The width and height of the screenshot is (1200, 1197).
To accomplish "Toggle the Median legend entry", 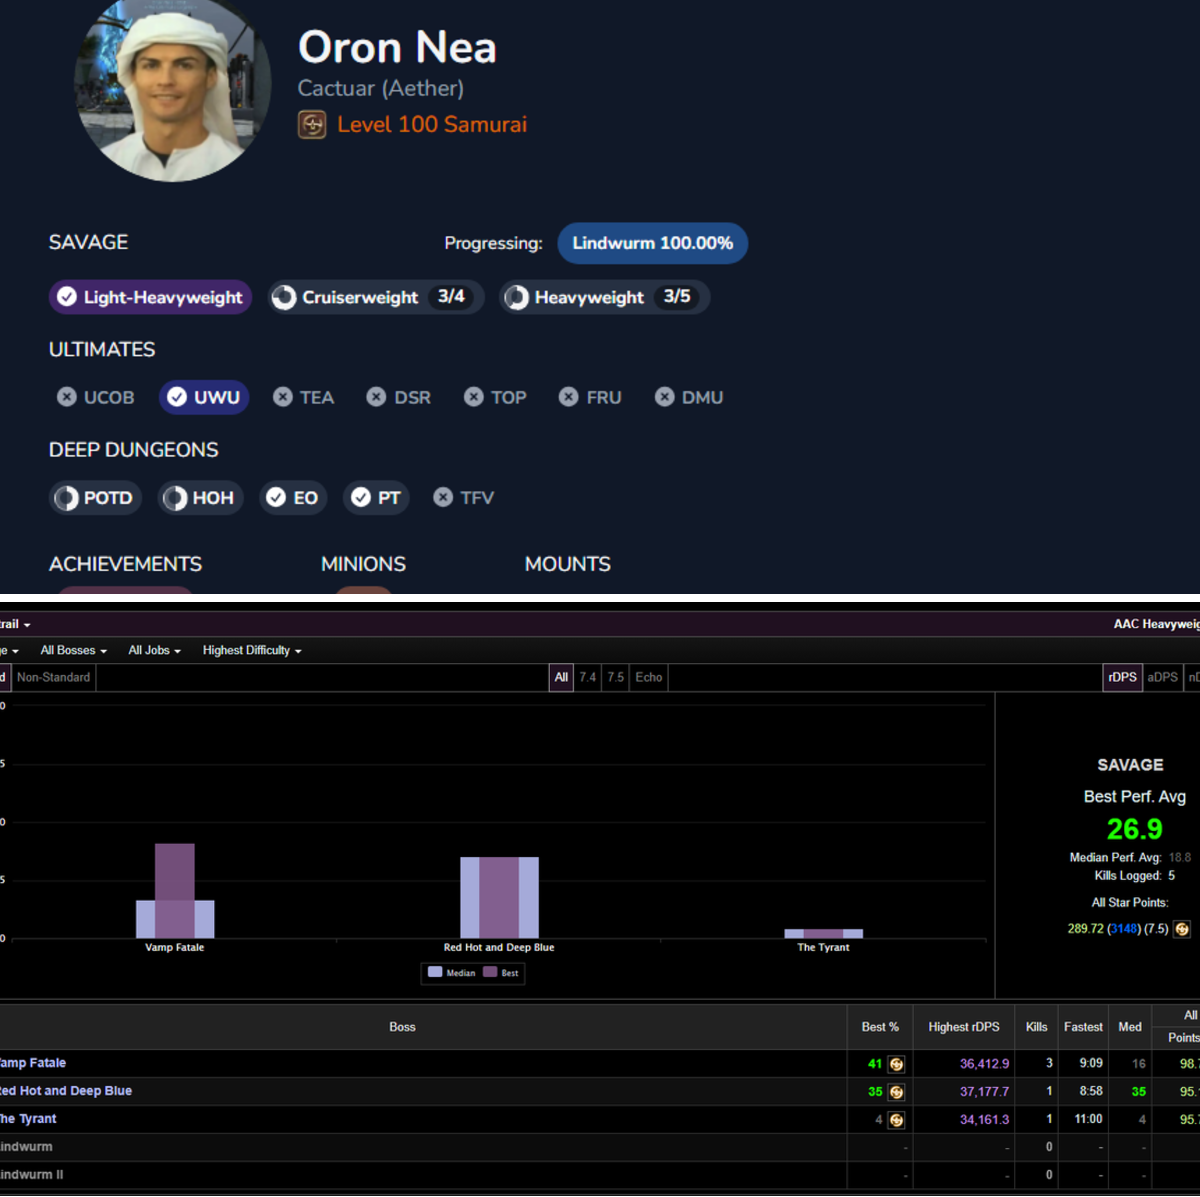I will 452,972.
